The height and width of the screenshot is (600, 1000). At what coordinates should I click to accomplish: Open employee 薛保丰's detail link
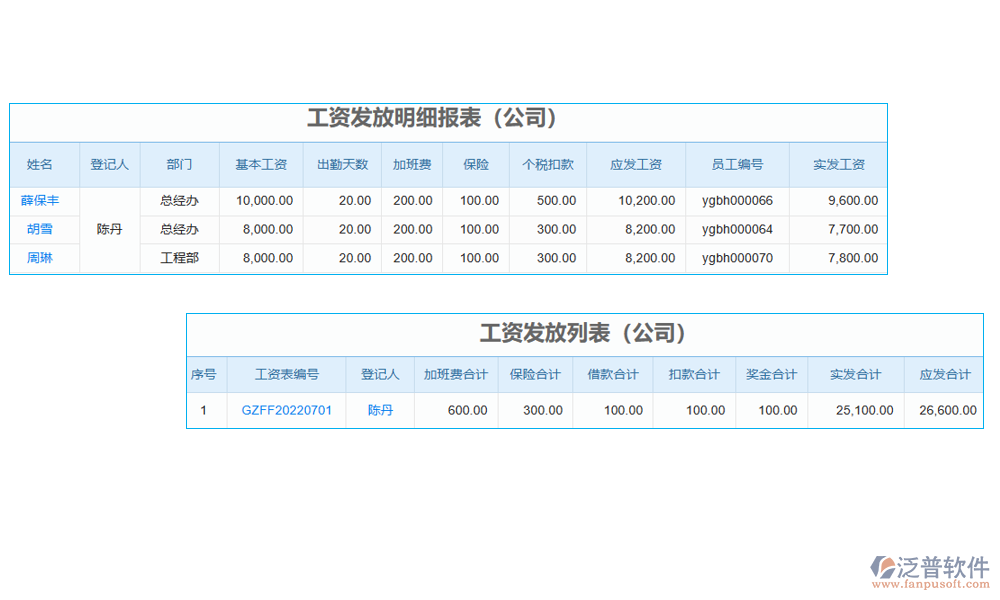pyautogui.click(x=42, y=200)
